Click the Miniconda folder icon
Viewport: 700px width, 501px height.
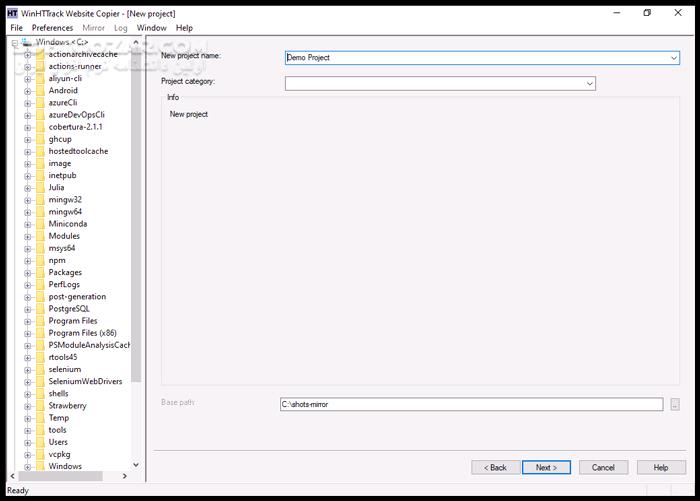40,224
